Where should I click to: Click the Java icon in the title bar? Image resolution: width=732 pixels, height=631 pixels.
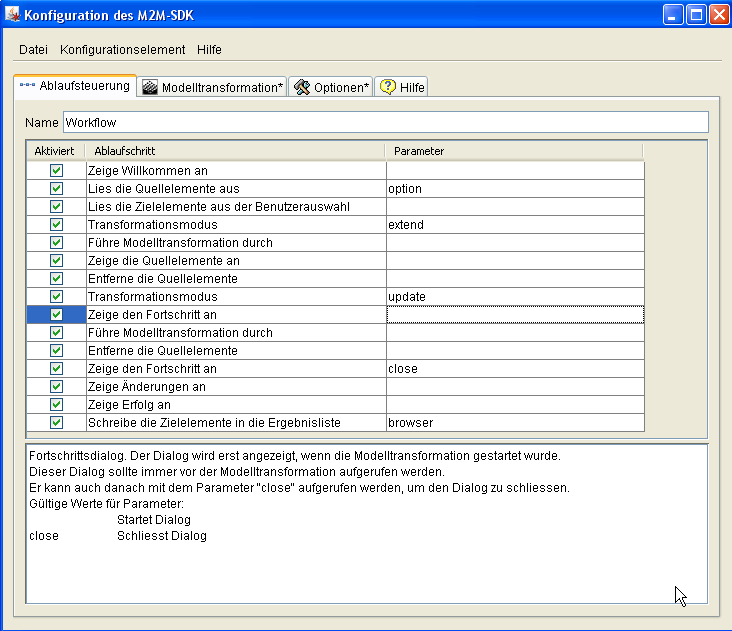(x=13, y=14)
